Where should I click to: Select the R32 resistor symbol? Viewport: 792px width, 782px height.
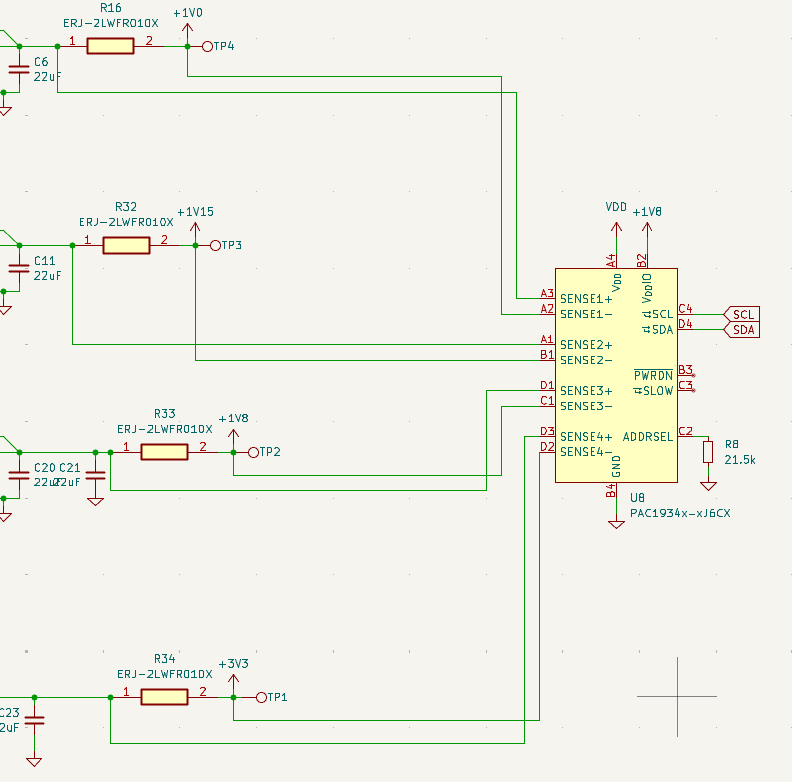tap(126, 245)
